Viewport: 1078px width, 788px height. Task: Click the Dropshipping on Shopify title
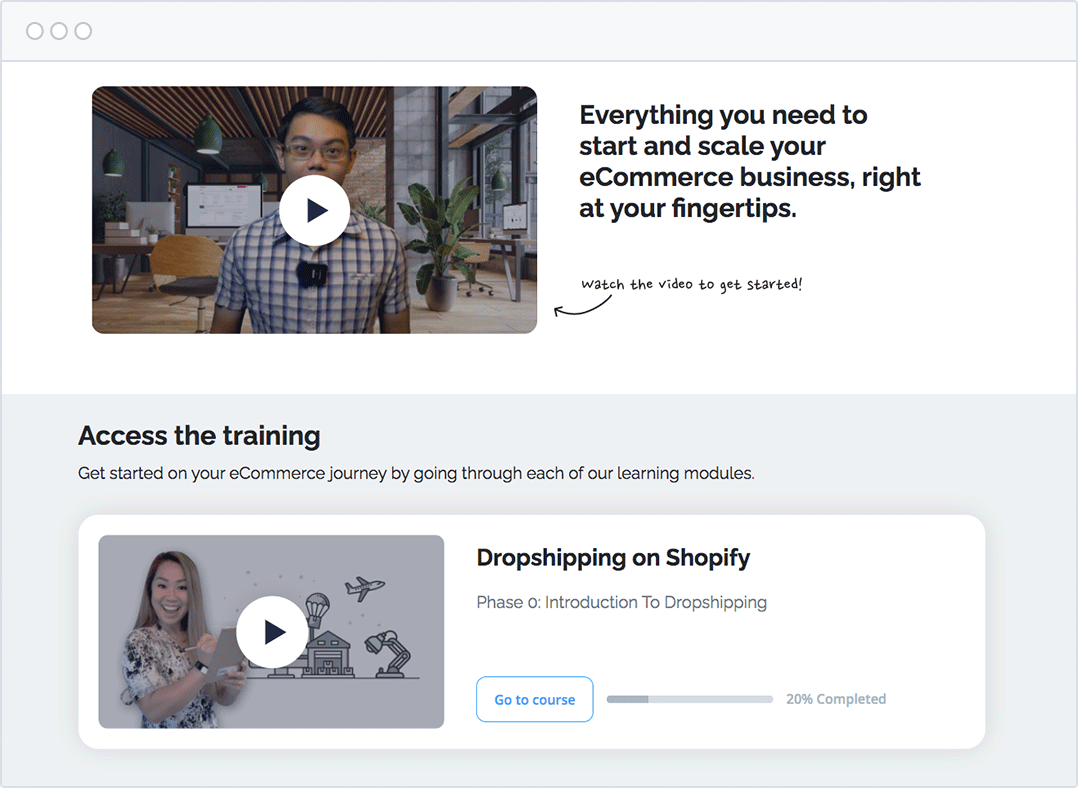tap(613, 558)
